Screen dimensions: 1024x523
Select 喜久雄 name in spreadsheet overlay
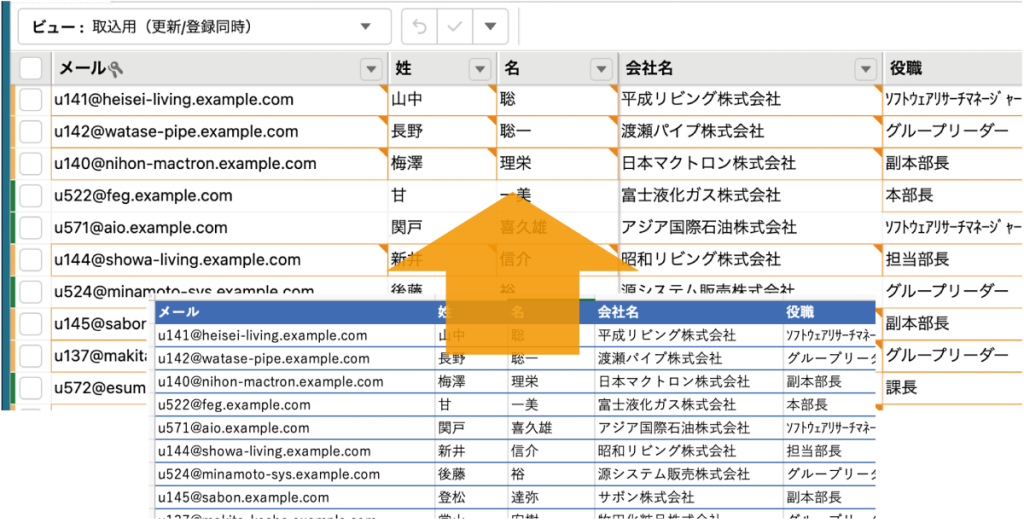pyautogui.click(x=551, y=428)
